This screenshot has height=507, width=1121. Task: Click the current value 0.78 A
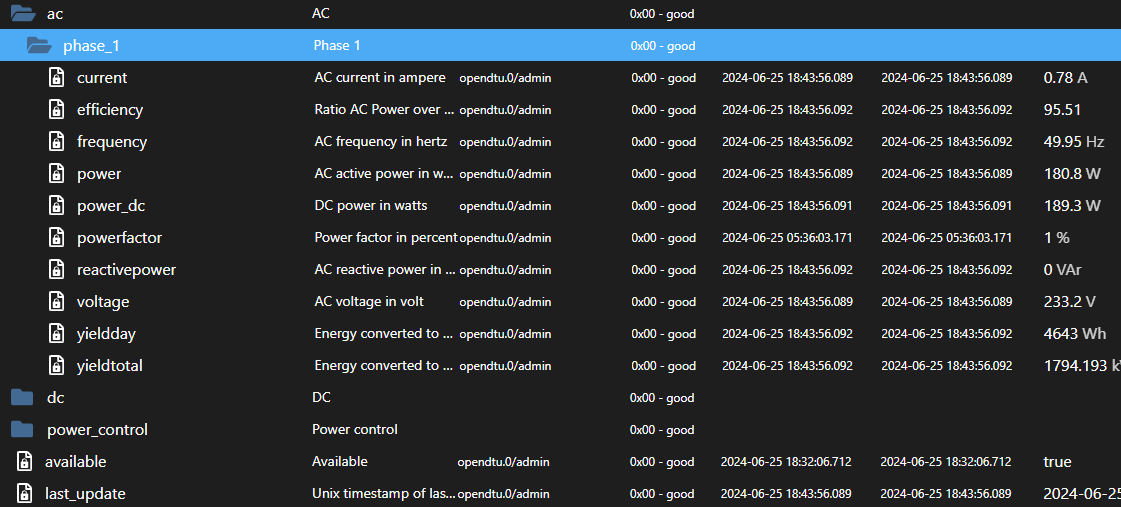1065,78
